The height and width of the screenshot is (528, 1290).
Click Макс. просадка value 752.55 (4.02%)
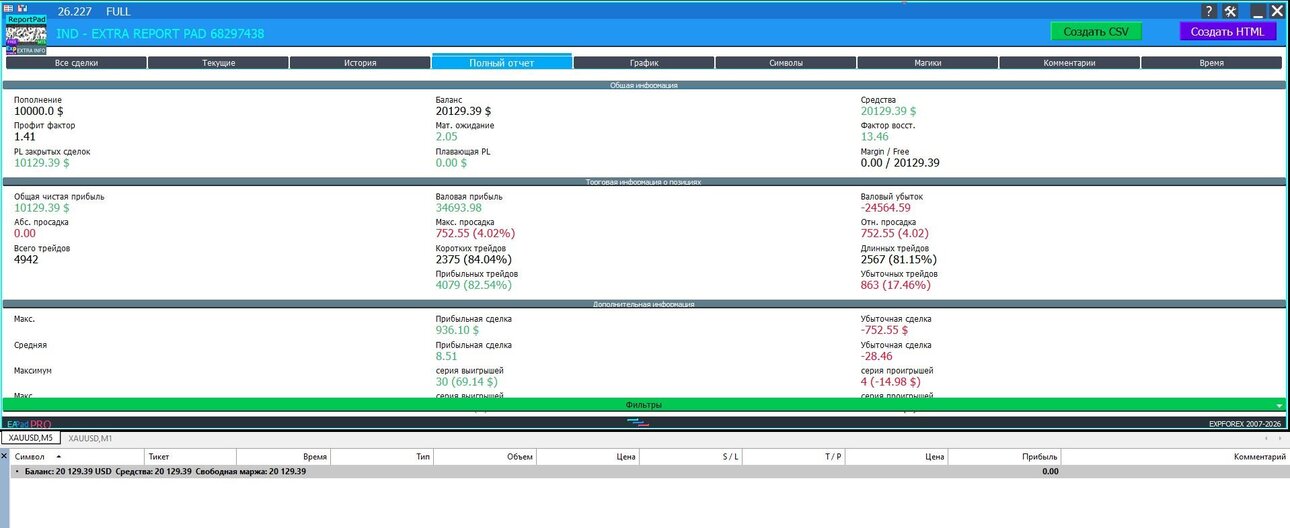(x=475, y=234)
